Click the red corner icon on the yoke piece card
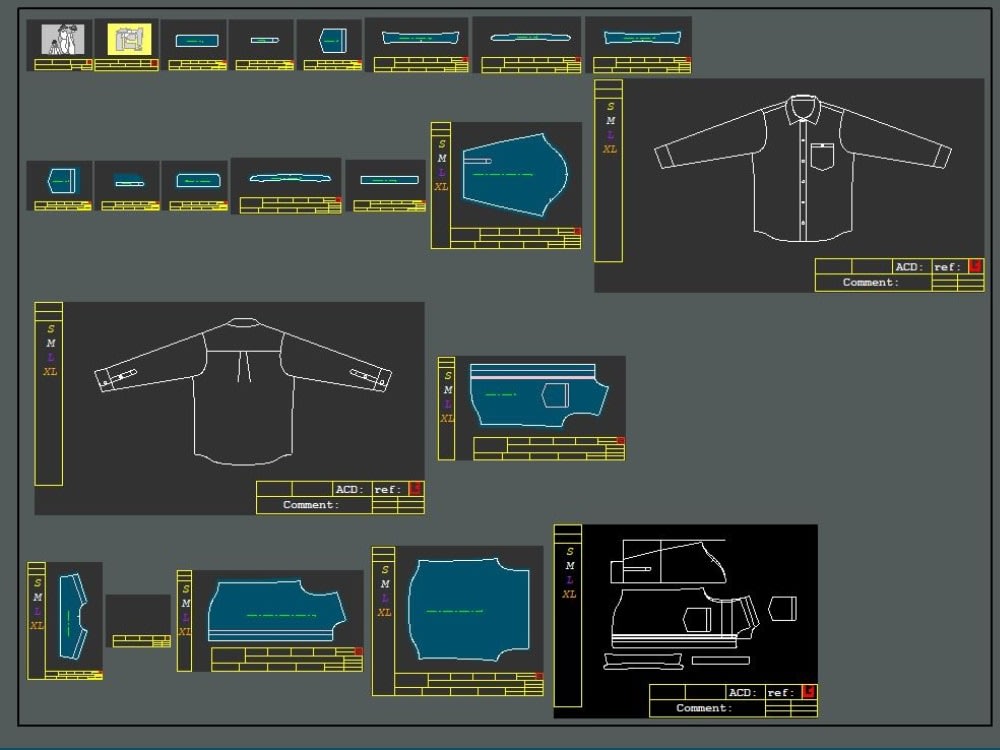This screenshot has height=750, width=1000. tap(358, 651)
